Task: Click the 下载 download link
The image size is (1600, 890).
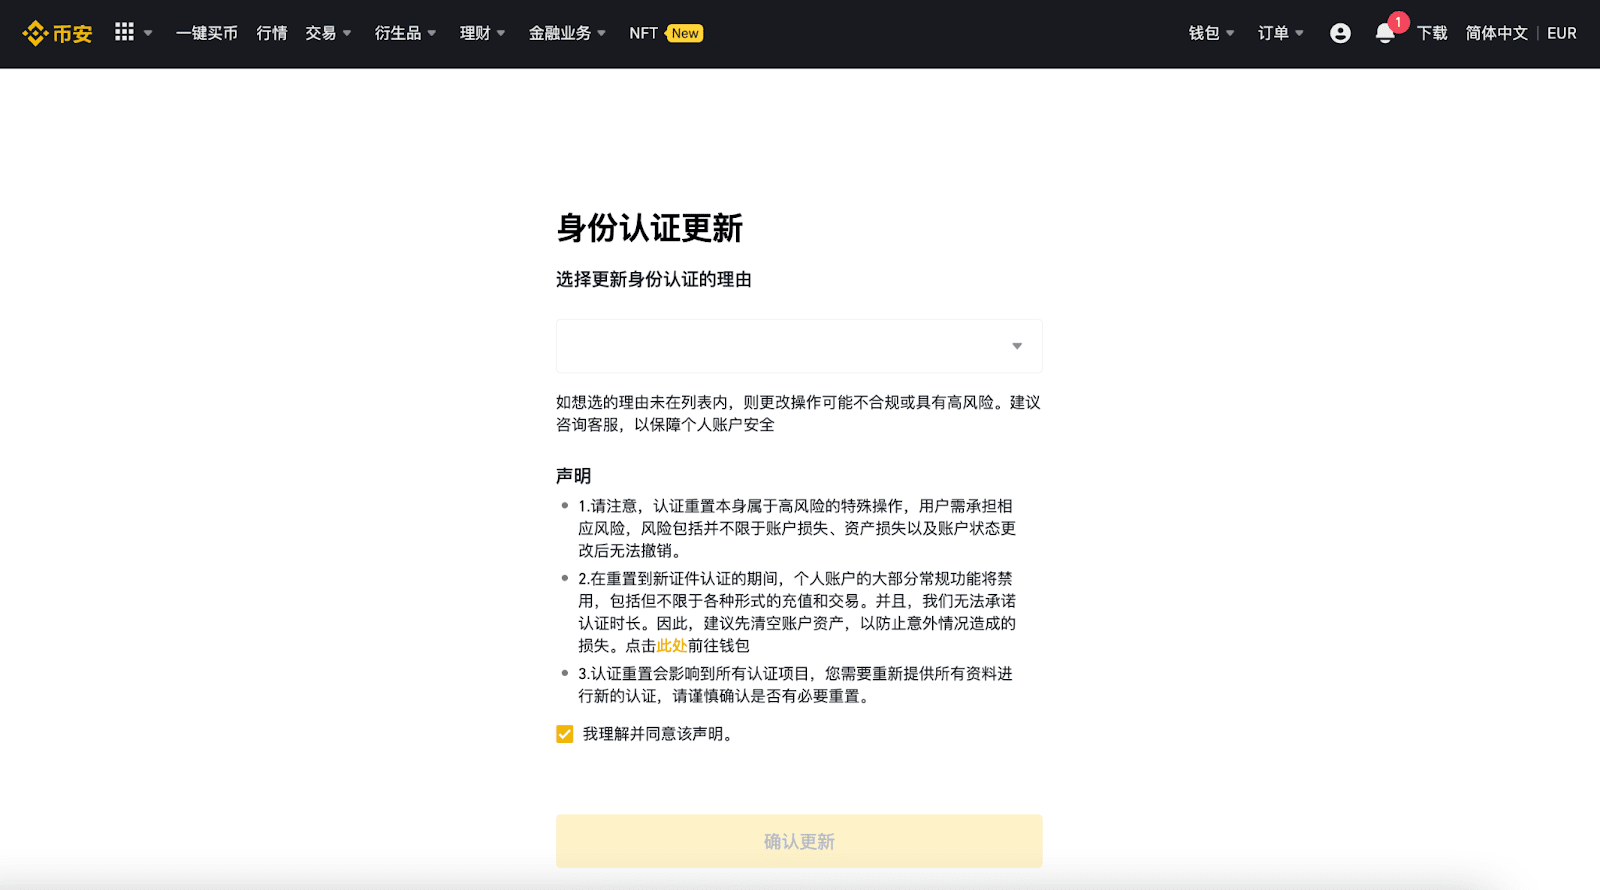Action: (x=1432, y=33)
